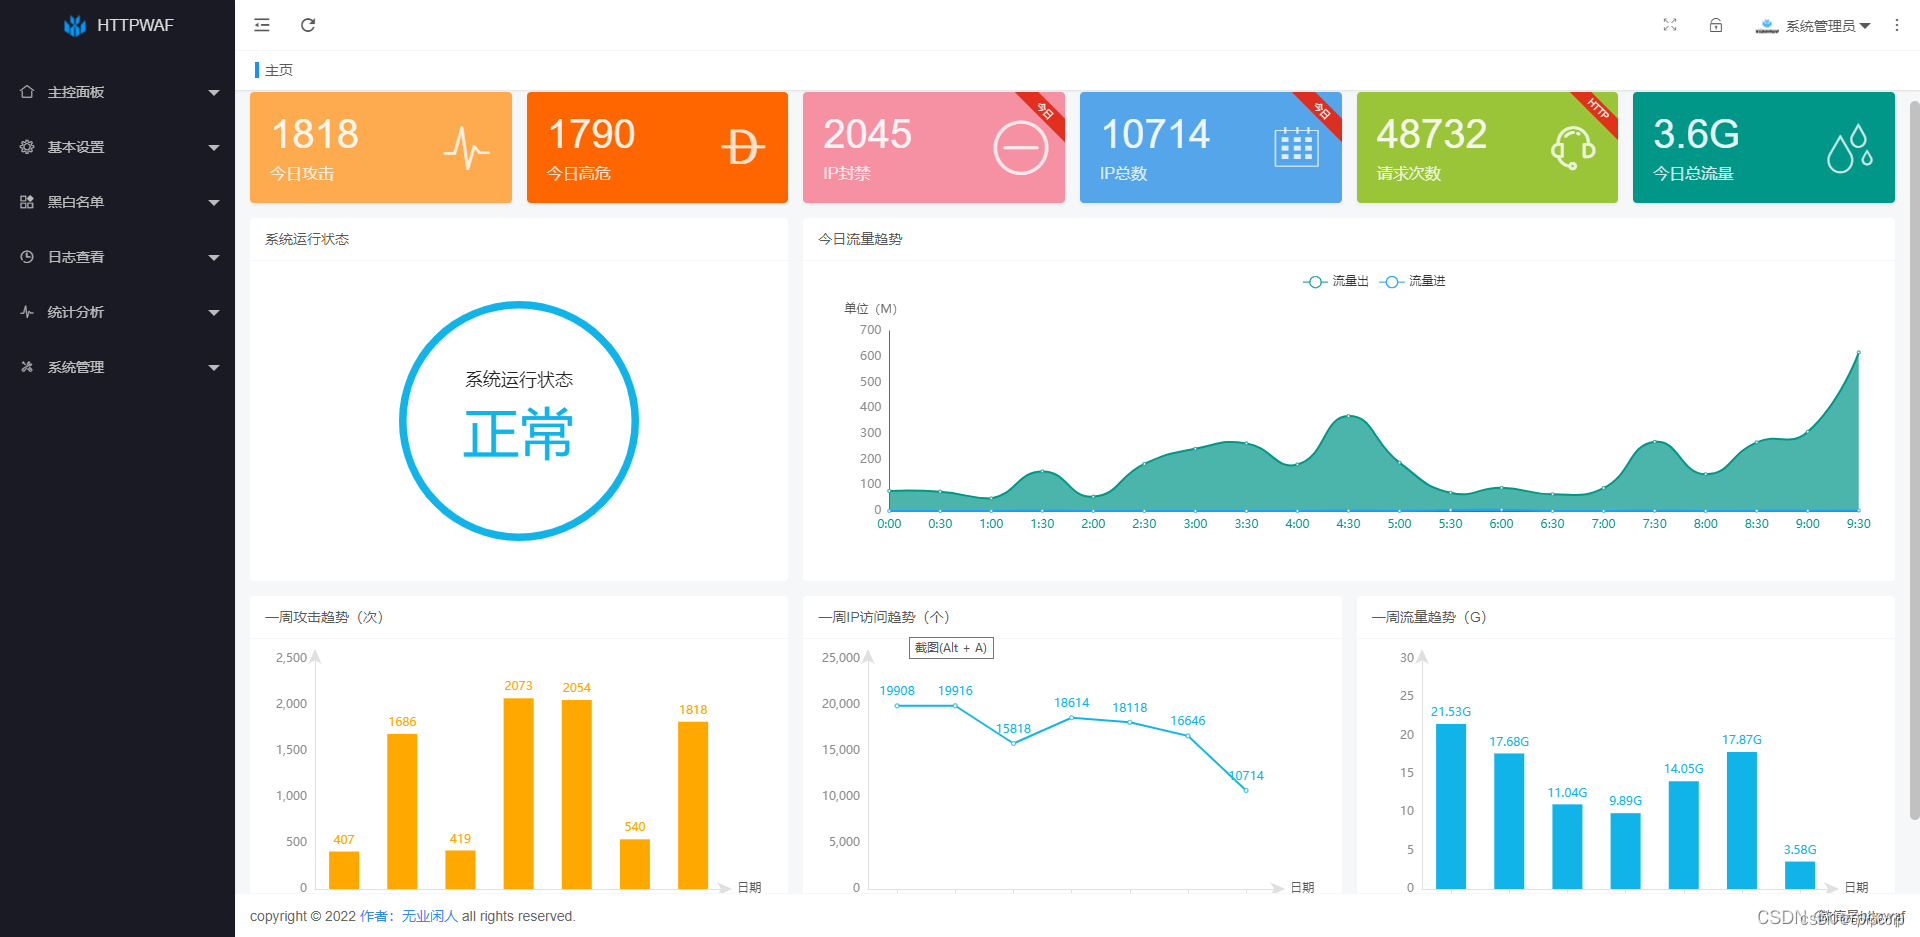Image resolution: width=1920 pixels, height=937 pixels.
Task: Expand the 系统管理 section
Action: point(75,367)
